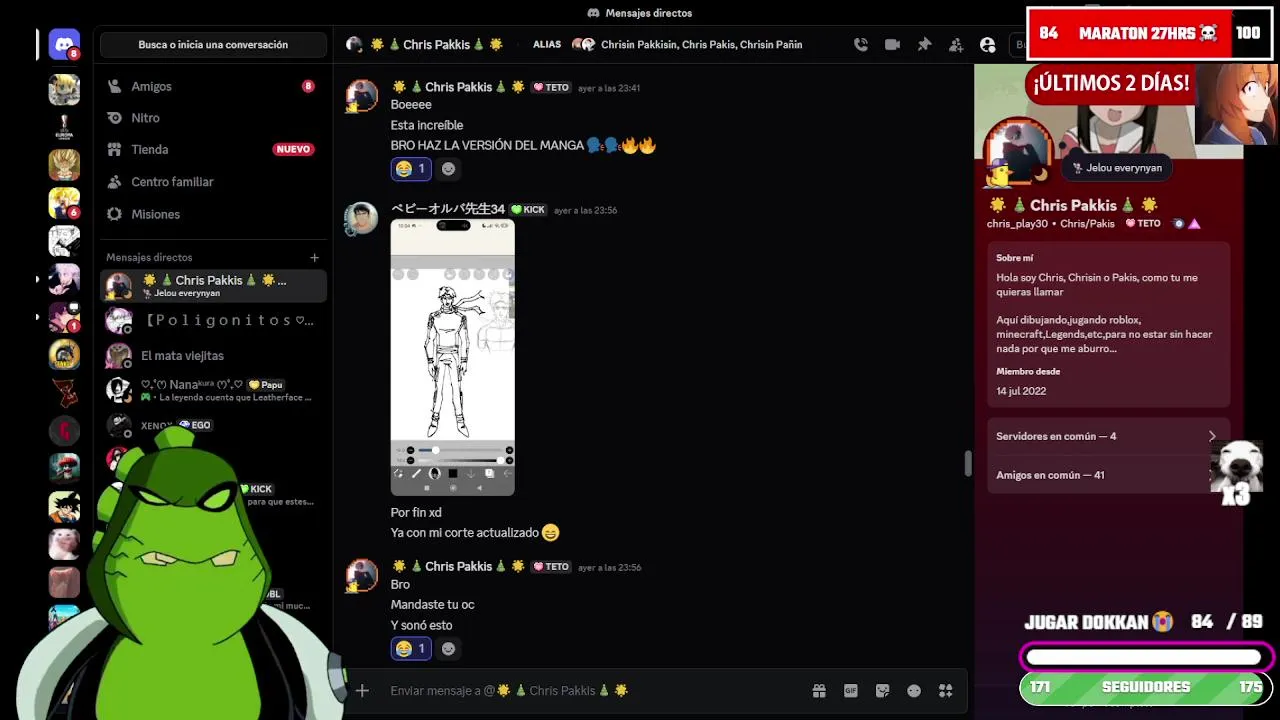Toggle laughing reaction under 'BRO HAZ LA VERSIÓN'
The width and height of the screenshot is (1280, 720).
click(x=411, y=169)
